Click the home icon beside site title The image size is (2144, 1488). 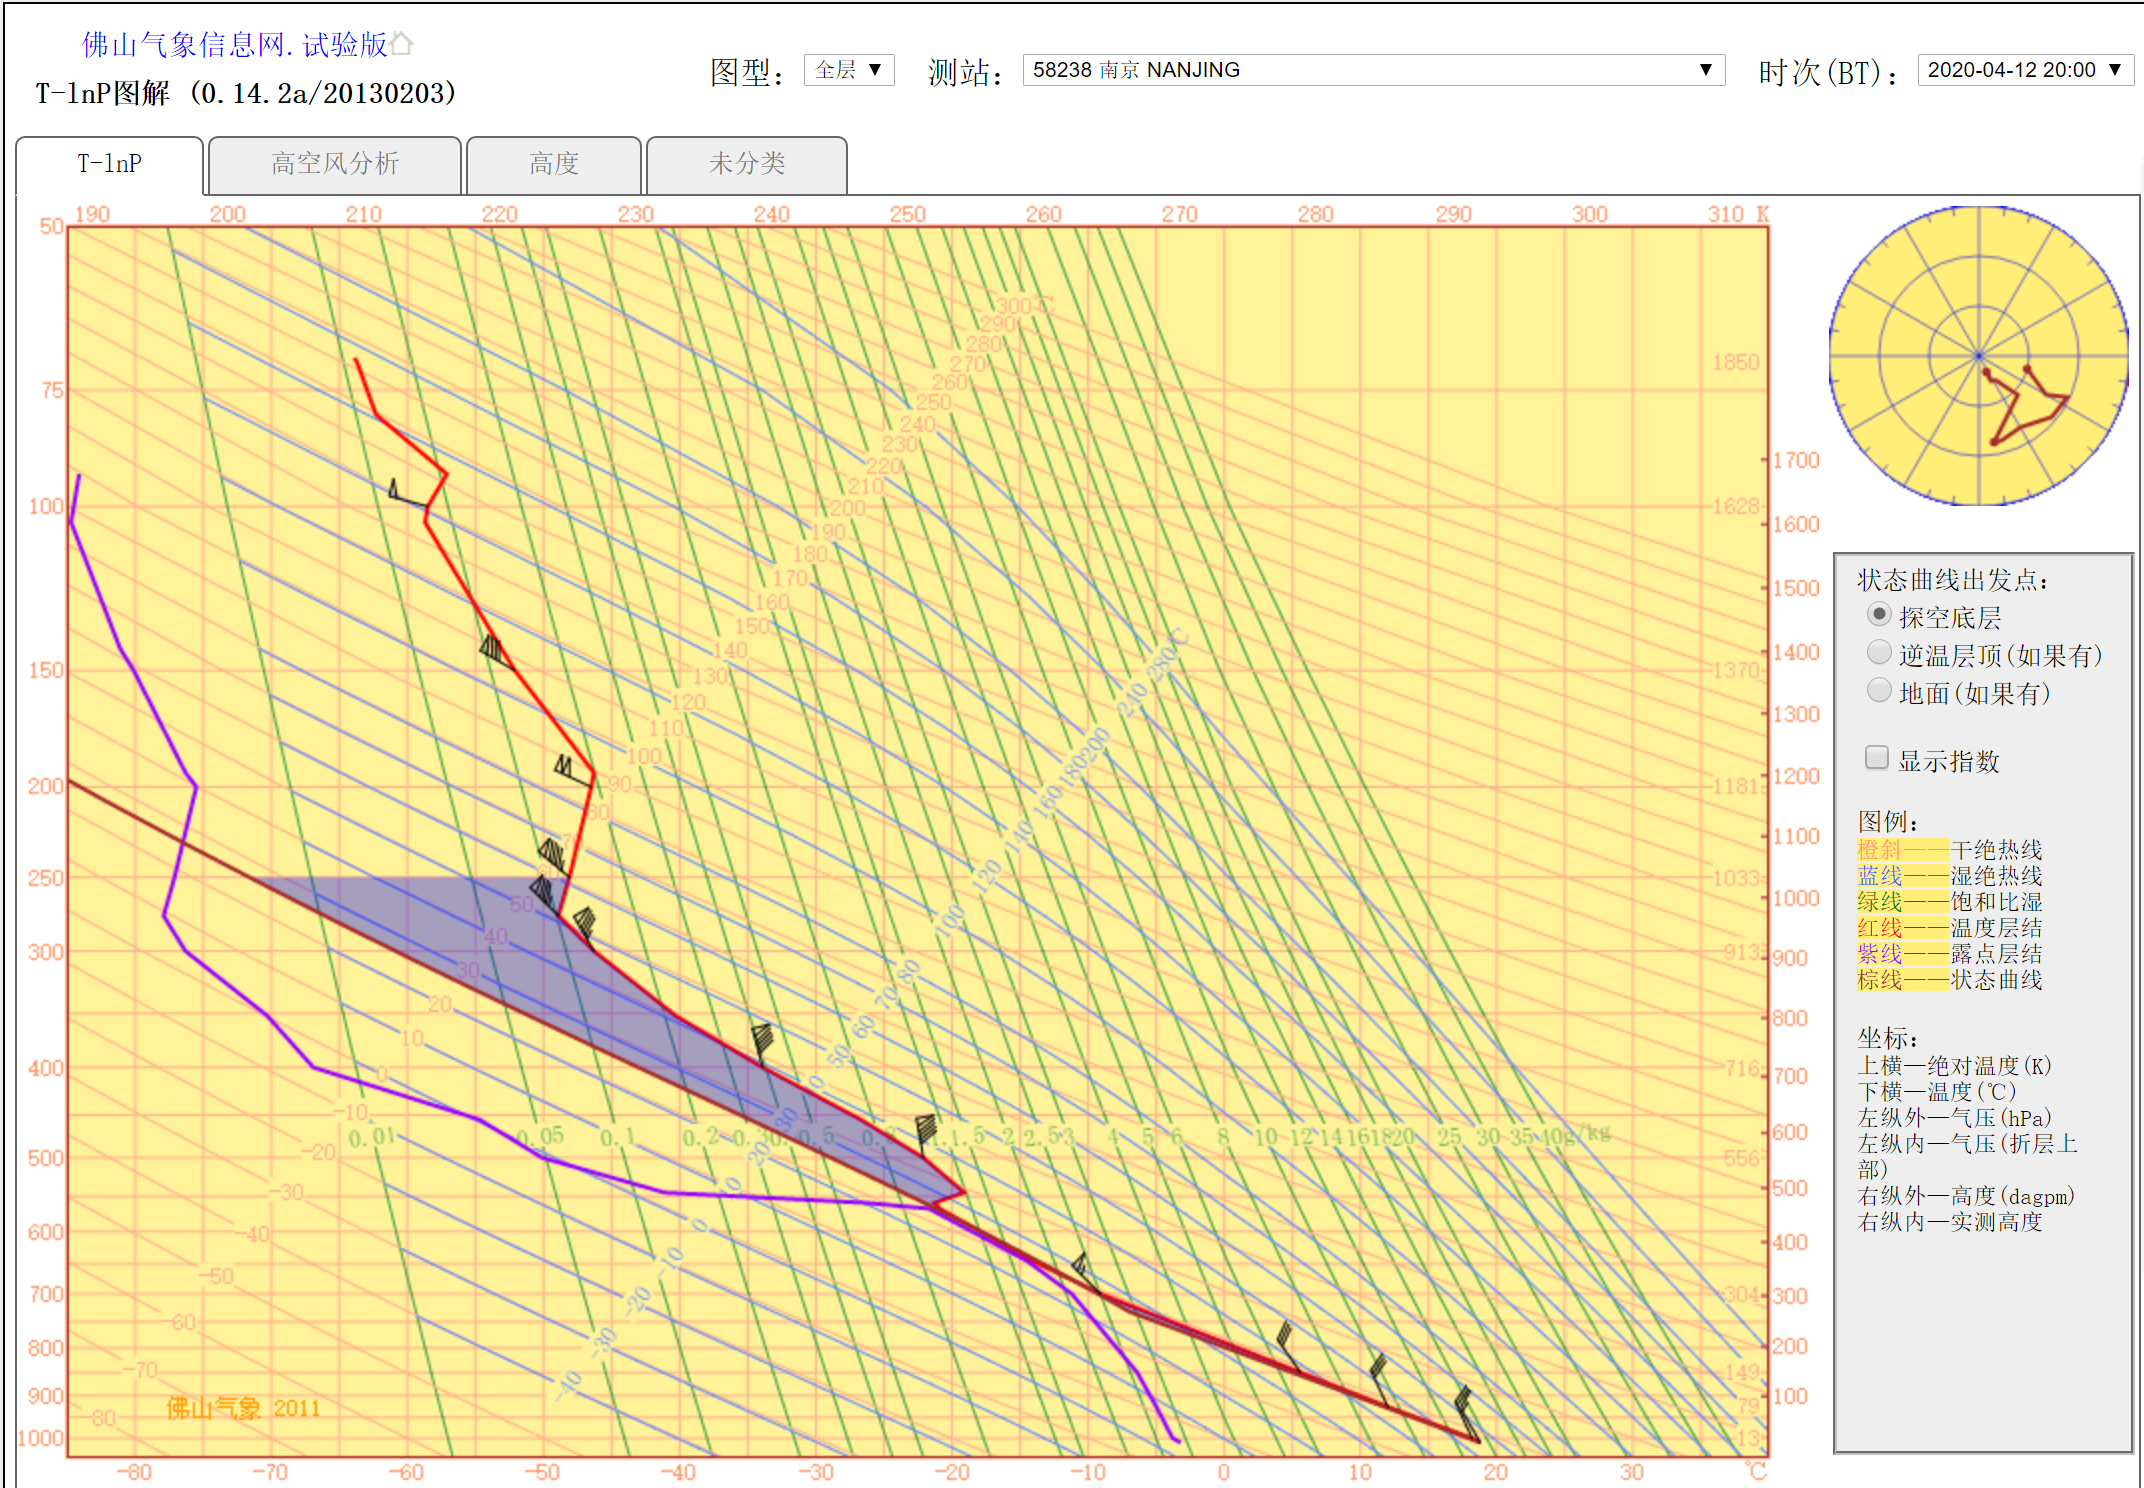(401, 44)
